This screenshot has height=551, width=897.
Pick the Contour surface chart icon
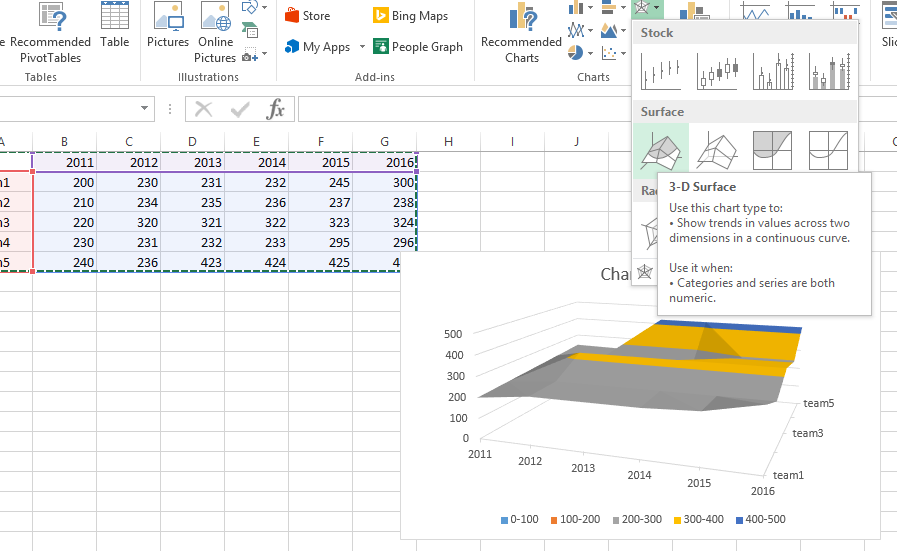click(772, 150)
